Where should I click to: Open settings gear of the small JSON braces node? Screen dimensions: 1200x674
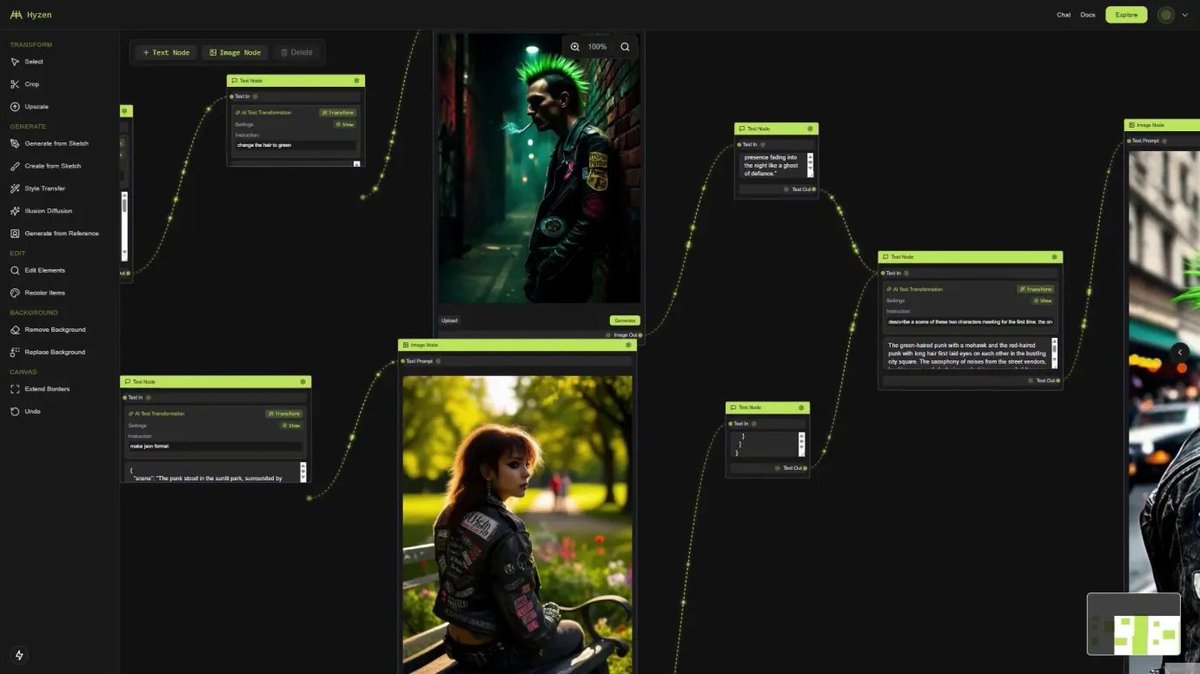(x=801, y=407)
